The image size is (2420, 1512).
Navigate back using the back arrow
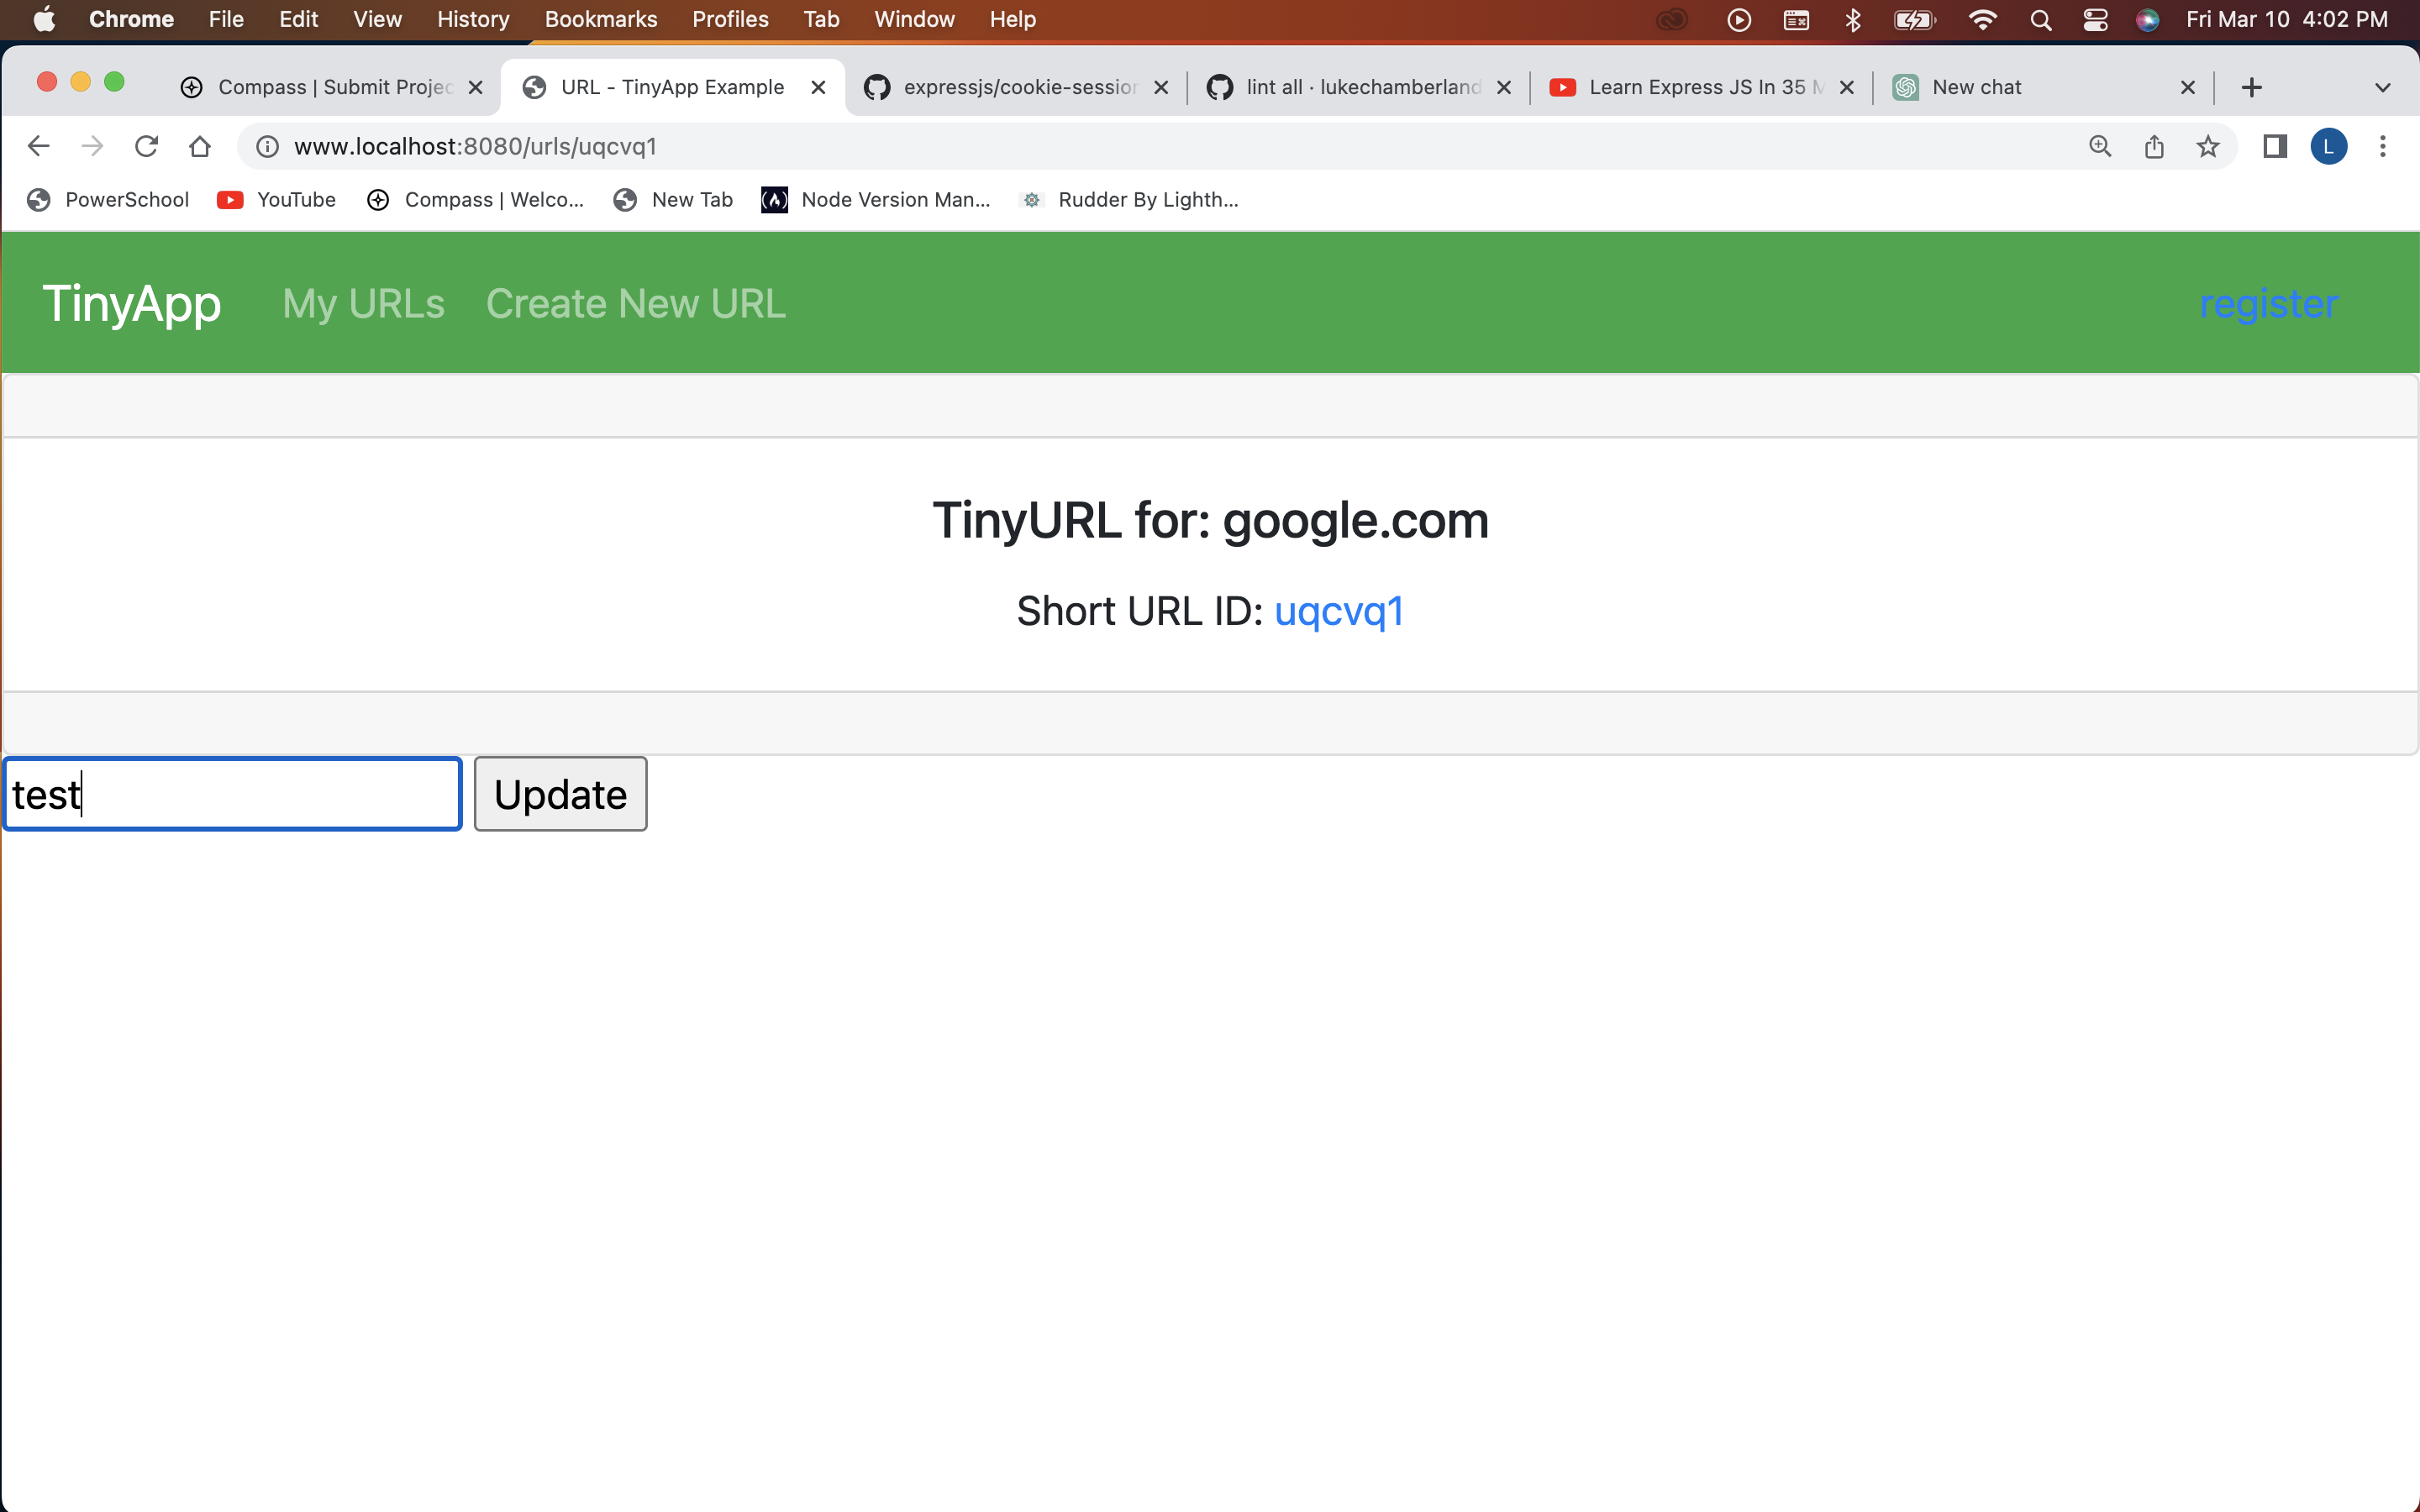pyautogui.click(x=38, y=146)
